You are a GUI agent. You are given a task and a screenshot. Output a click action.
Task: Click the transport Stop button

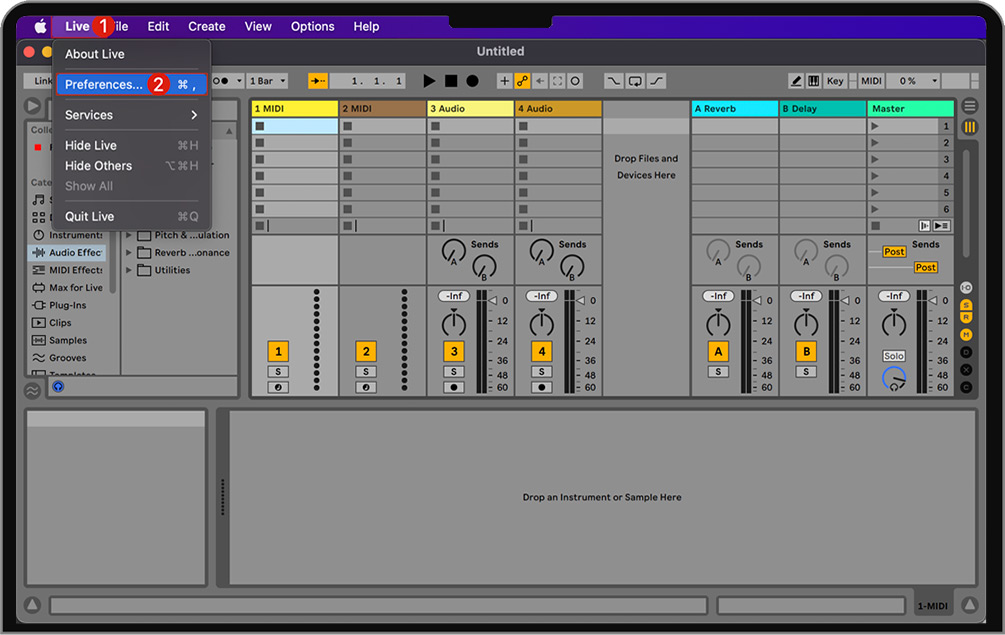pos(451,81)
